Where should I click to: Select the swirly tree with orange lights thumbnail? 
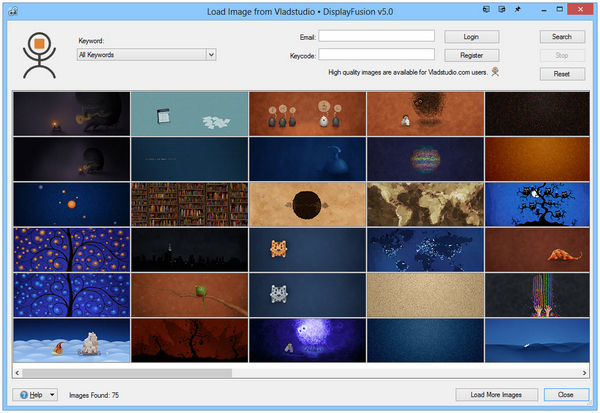coord(72,250)
